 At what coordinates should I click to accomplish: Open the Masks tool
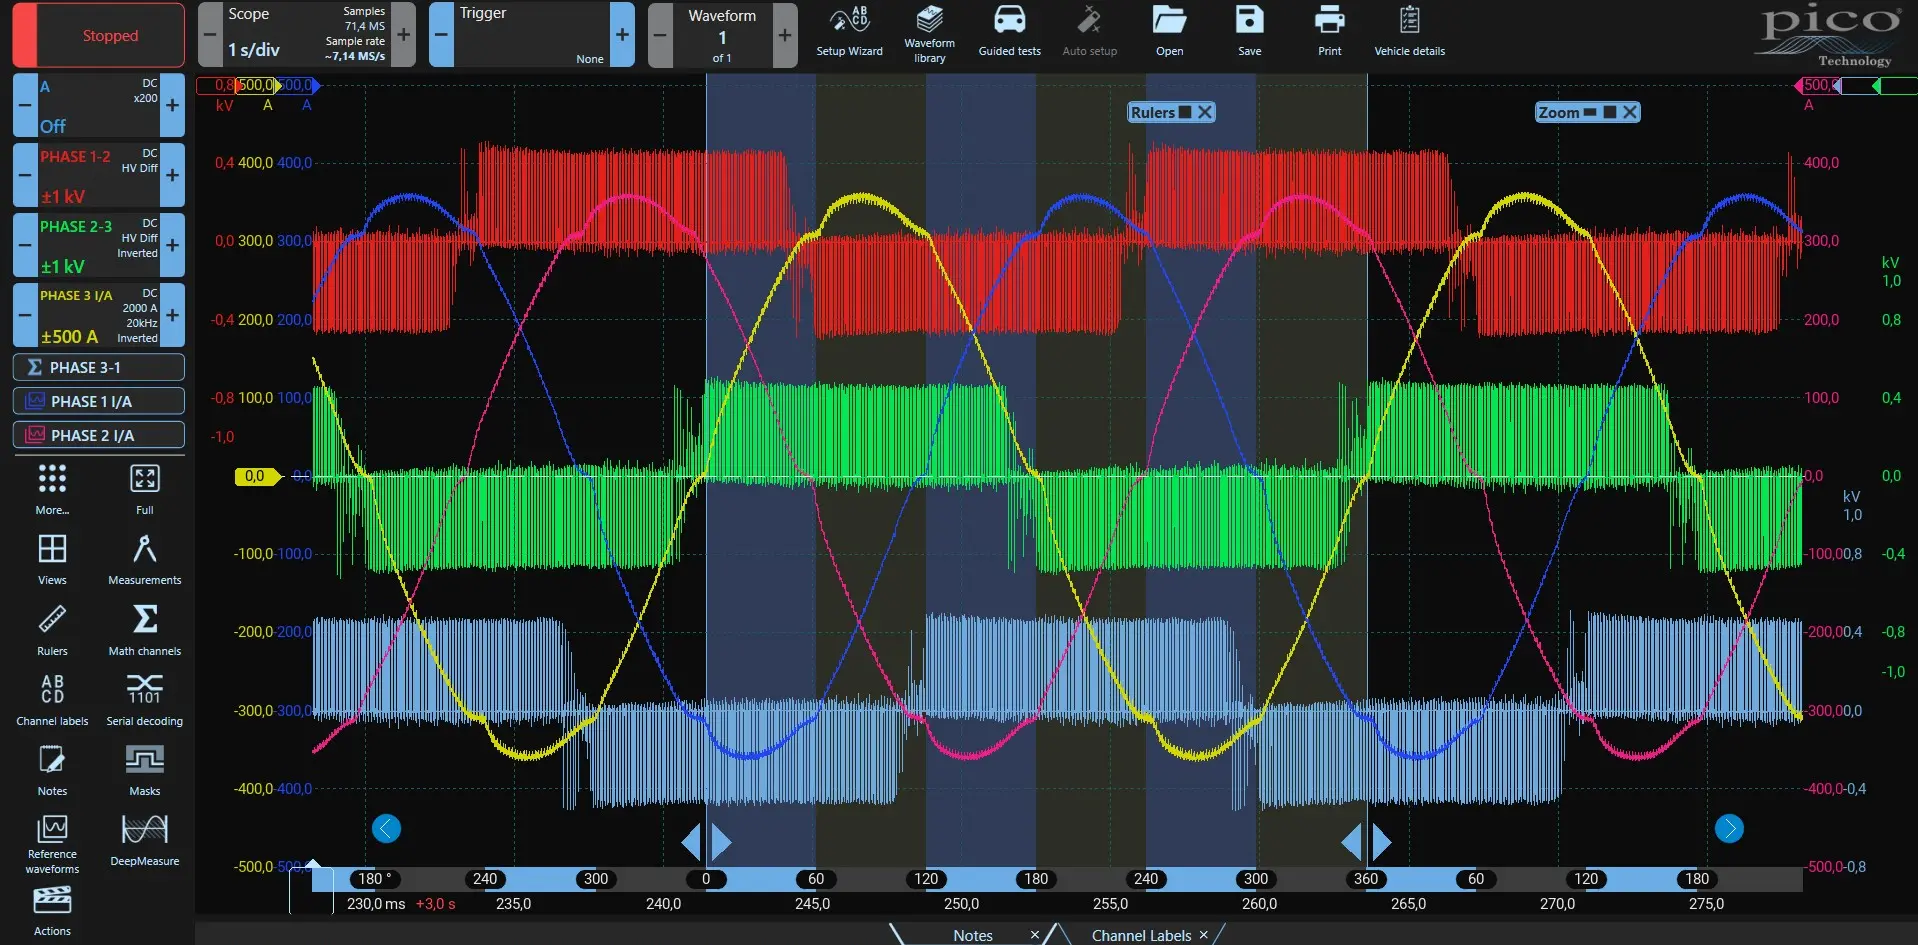(x=144, y=768)
